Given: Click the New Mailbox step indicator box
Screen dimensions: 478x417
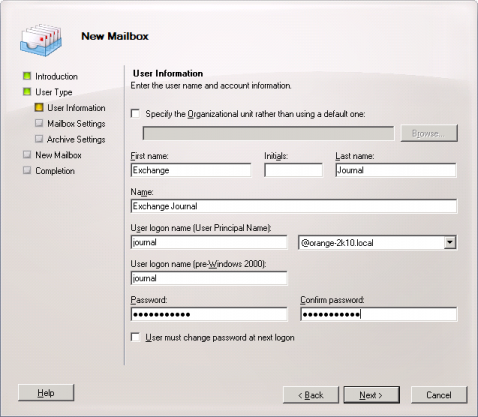Looking at the screenshot, I should coord(27,154).
